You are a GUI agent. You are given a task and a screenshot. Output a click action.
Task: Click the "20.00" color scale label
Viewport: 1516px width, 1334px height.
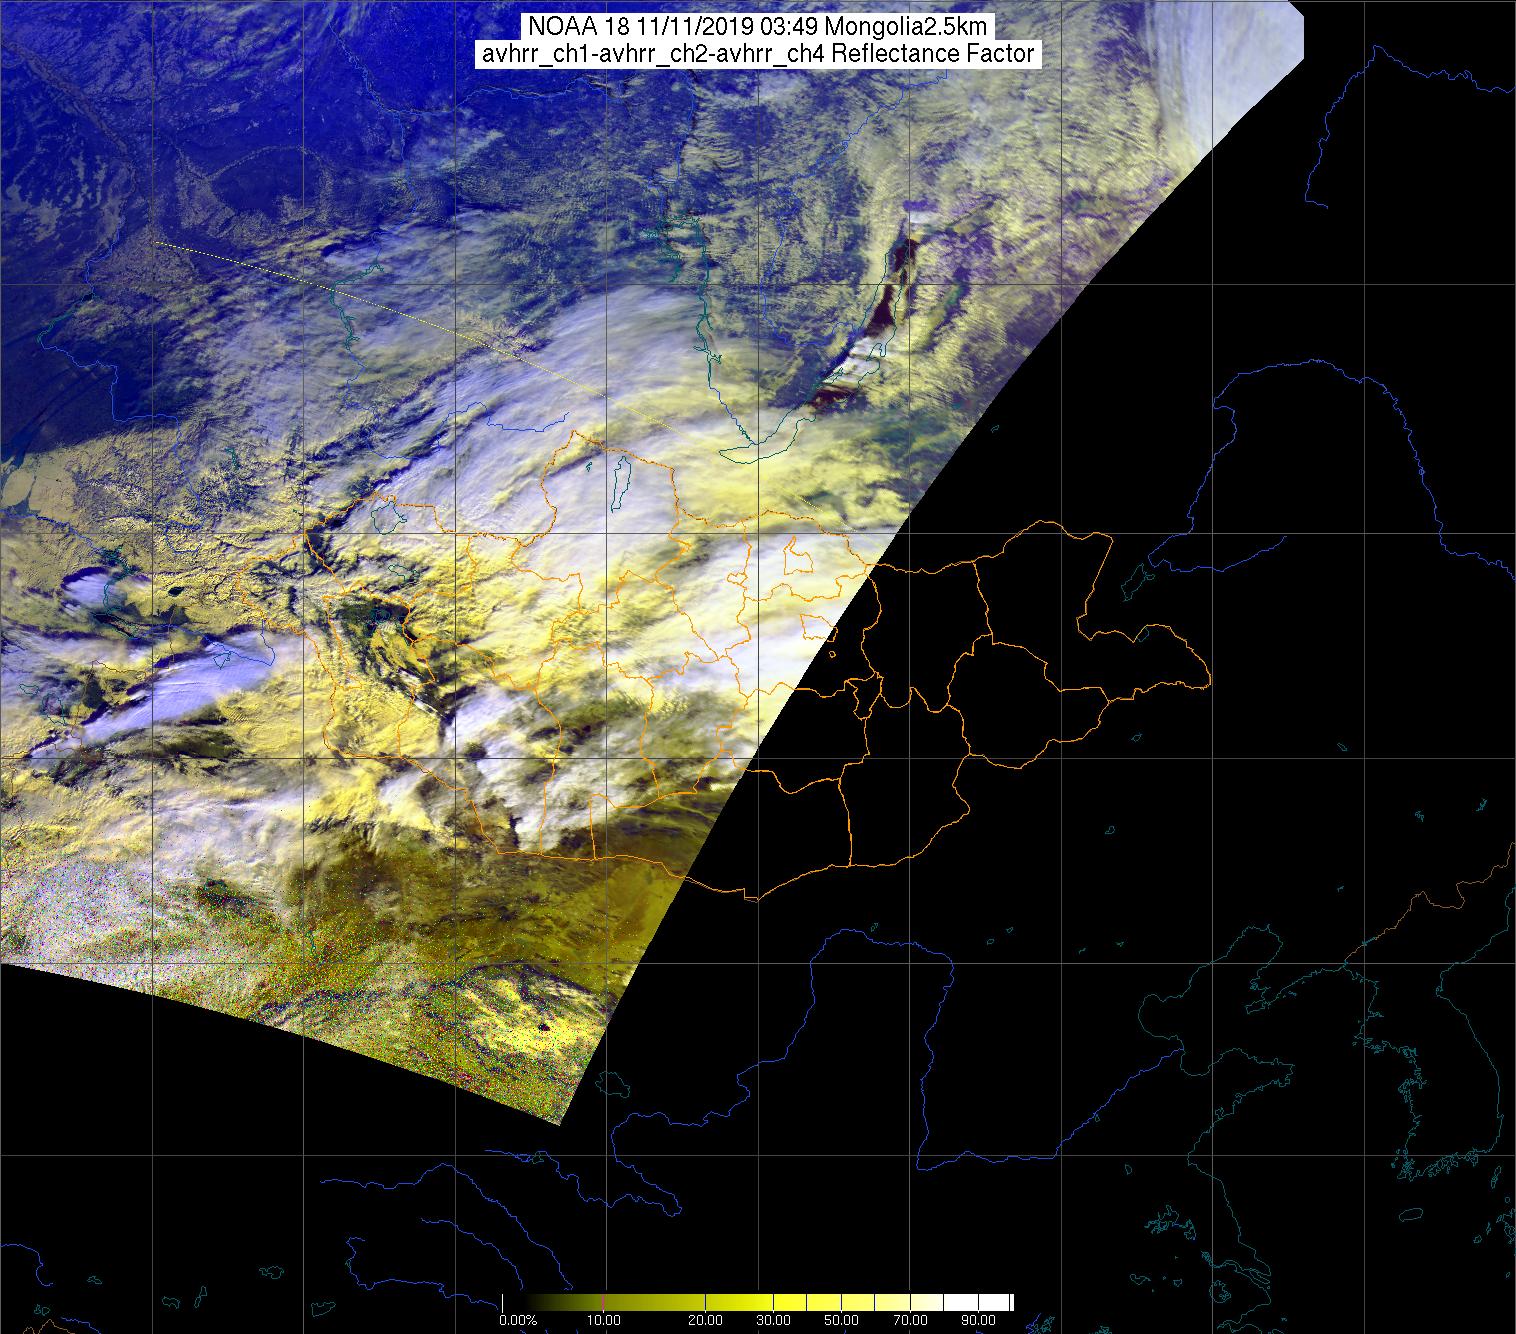[x=706, y=1320]
